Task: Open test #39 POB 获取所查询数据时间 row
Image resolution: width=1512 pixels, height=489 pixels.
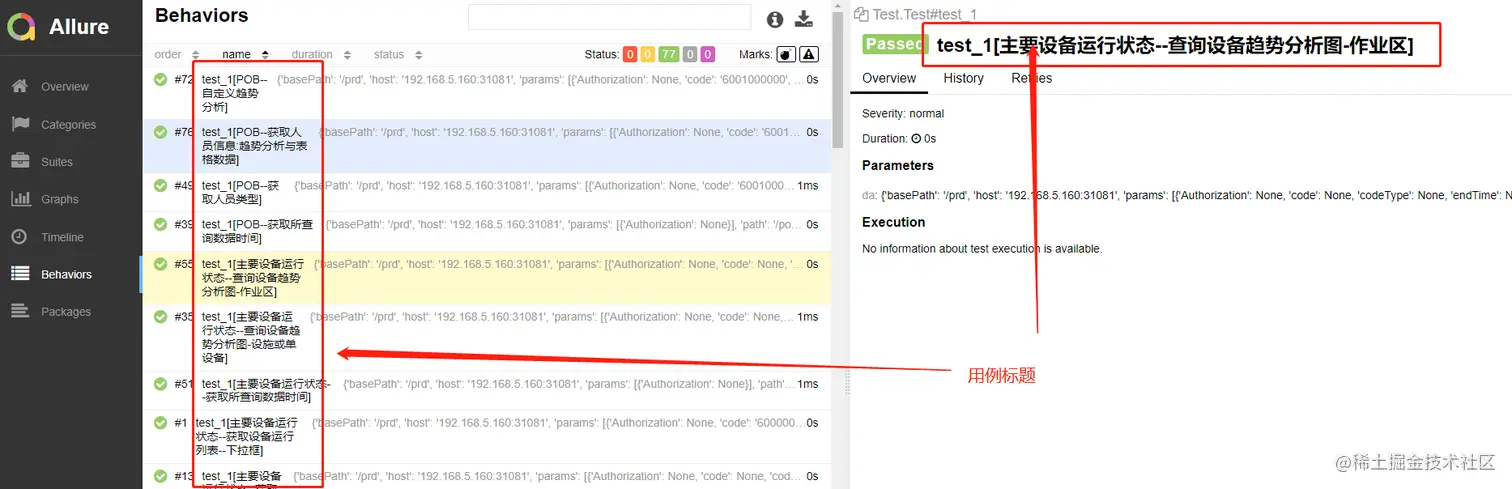Action: (486, 231)
